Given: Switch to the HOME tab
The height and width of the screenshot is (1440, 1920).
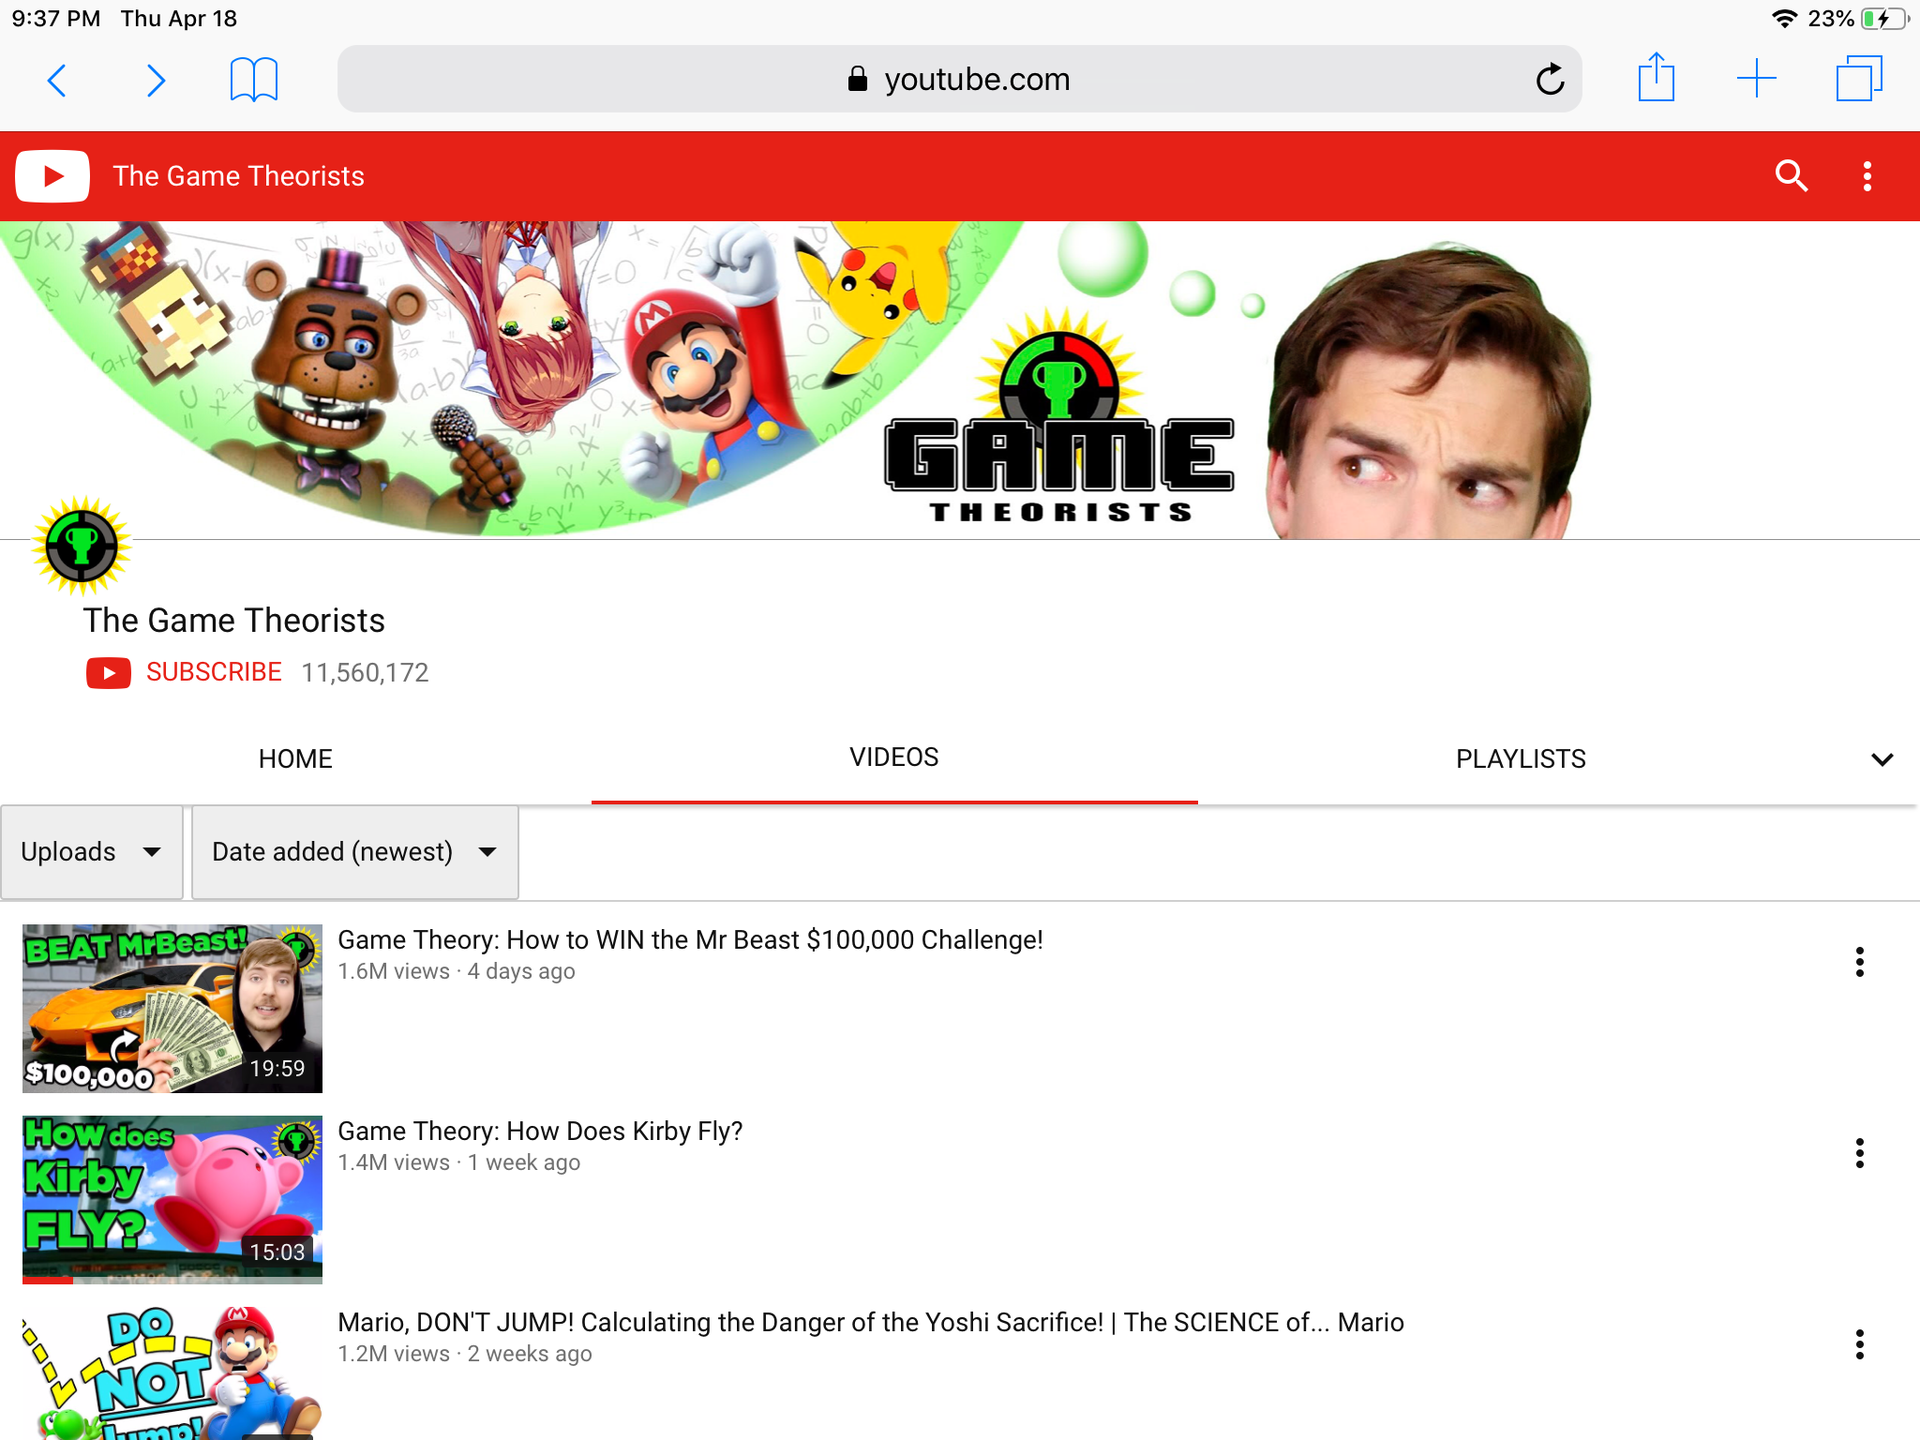Looking at the screenshot, I should 295,759.
